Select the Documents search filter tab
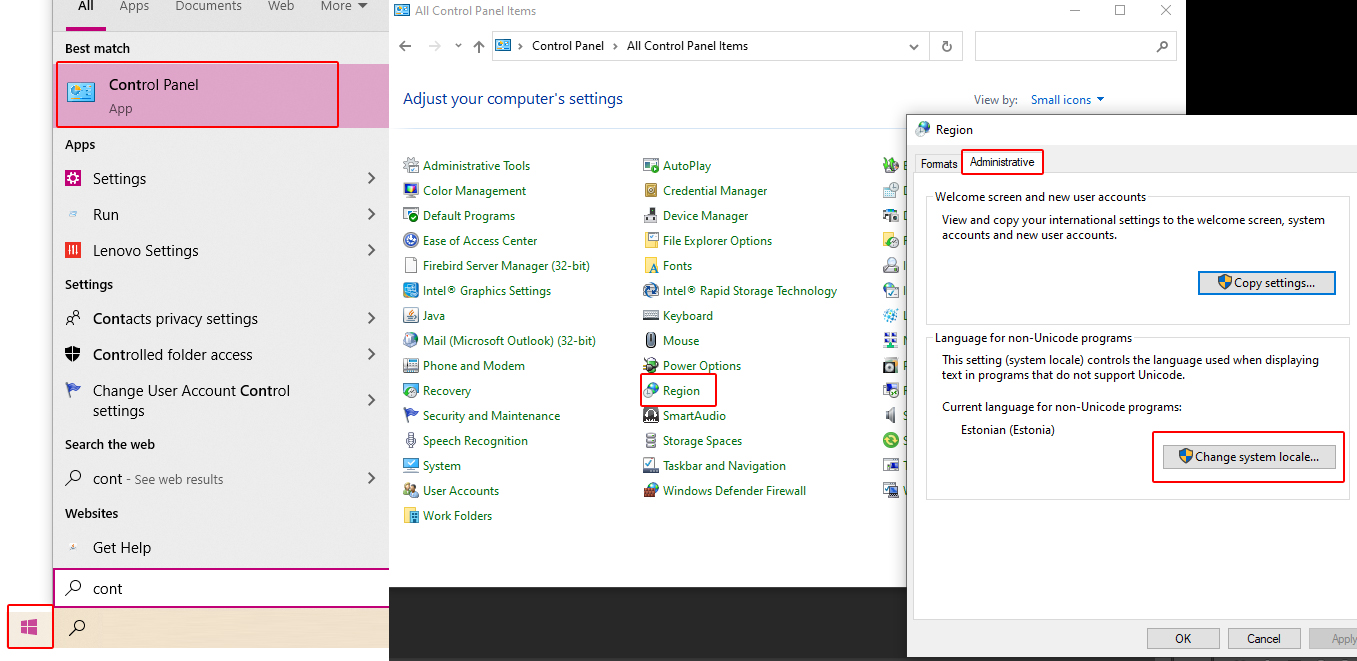Viewport: 1357px width, 661px height. 208,6
